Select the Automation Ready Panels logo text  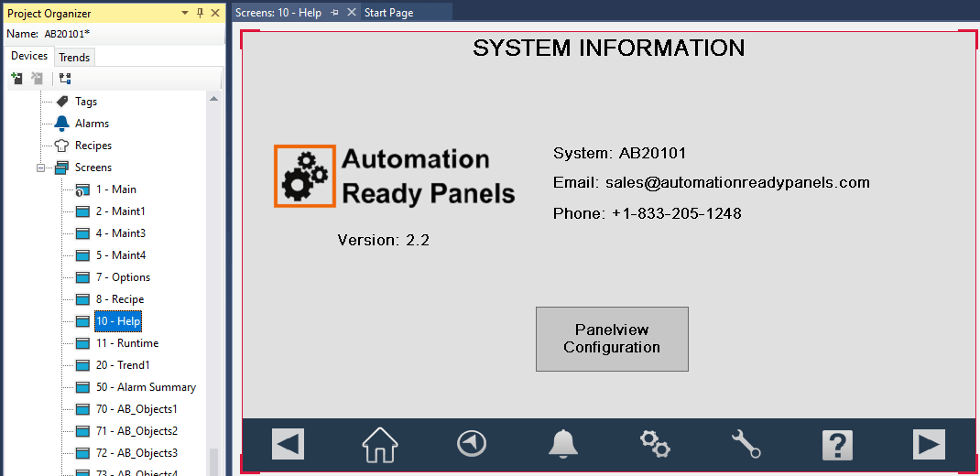click(x=428, y=177)
